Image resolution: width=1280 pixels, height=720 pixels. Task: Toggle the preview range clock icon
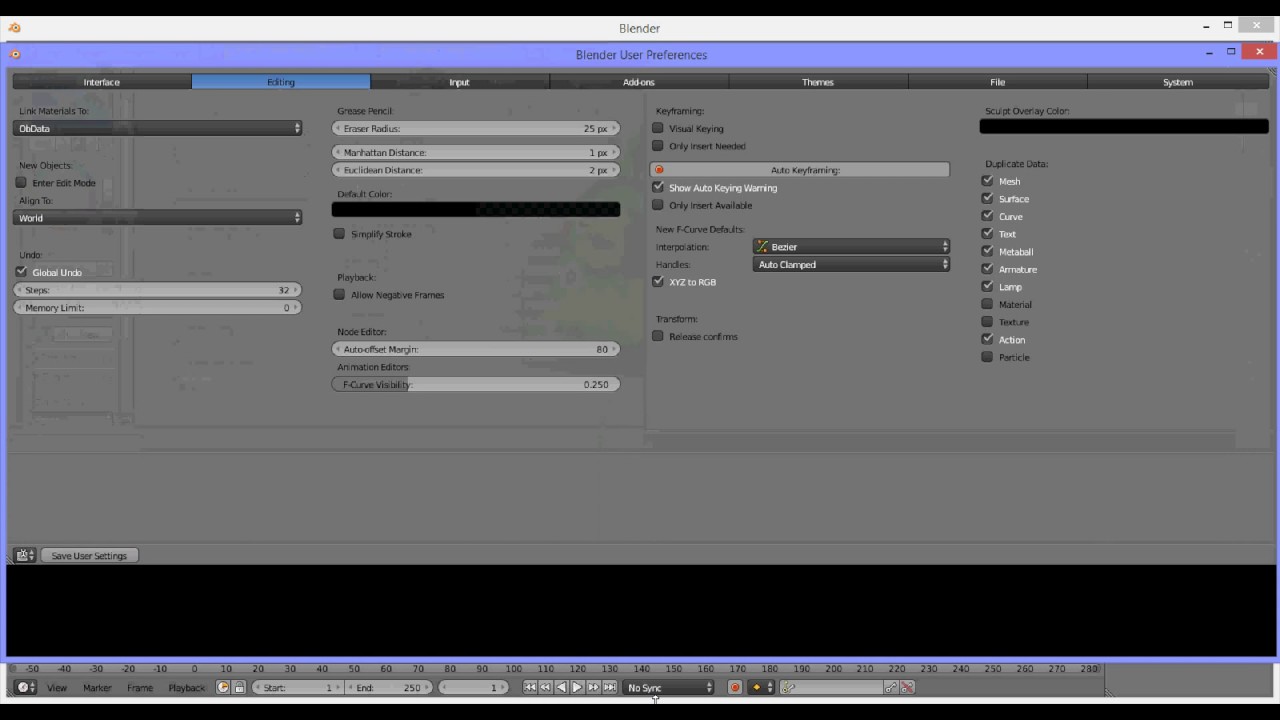[223, 688]
